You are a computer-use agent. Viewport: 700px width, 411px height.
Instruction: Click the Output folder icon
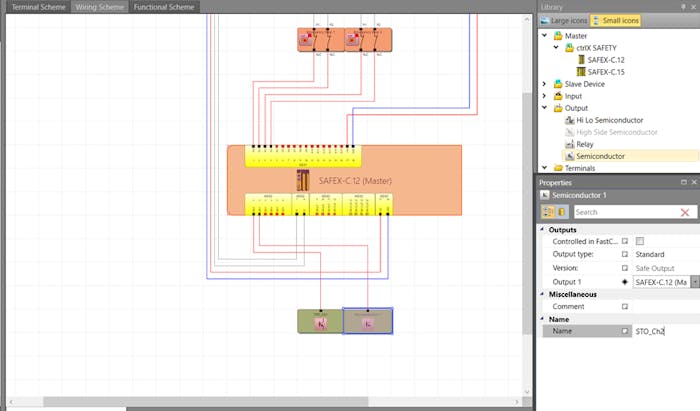click(x=558, y=108)
